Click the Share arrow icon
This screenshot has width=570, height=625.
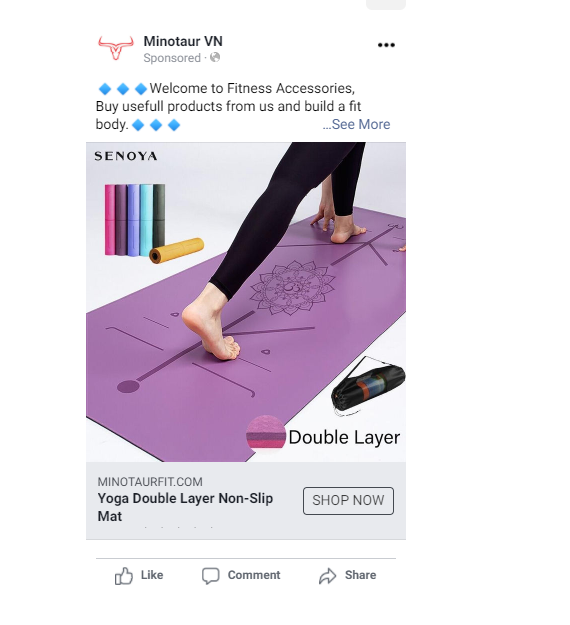click(x=328, y=576)
